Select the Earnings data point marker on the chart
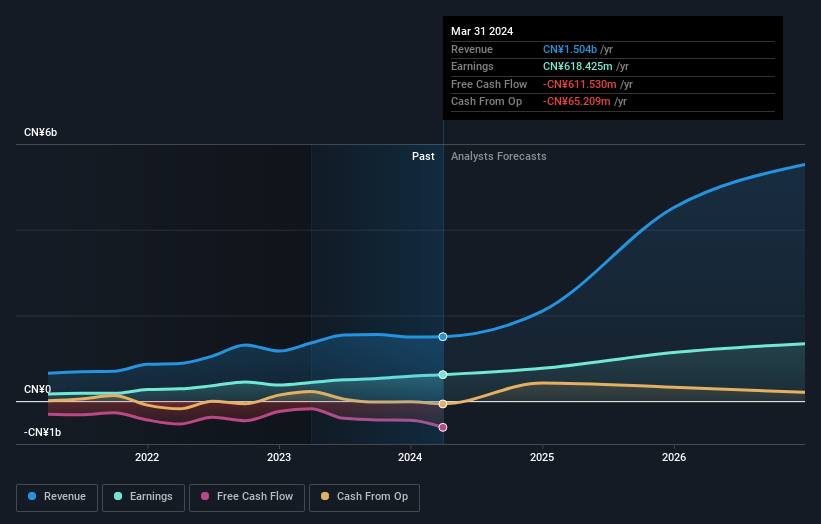The width and height of the screenshot is (821, 524). 443,374
